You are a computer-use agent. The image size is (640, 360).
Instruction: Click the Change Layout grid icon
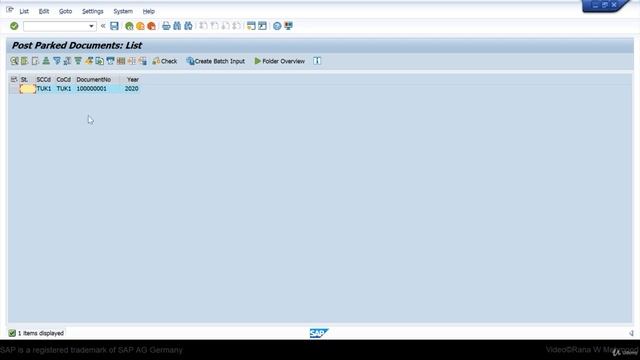pyautogui.click(x=121, y=61)
